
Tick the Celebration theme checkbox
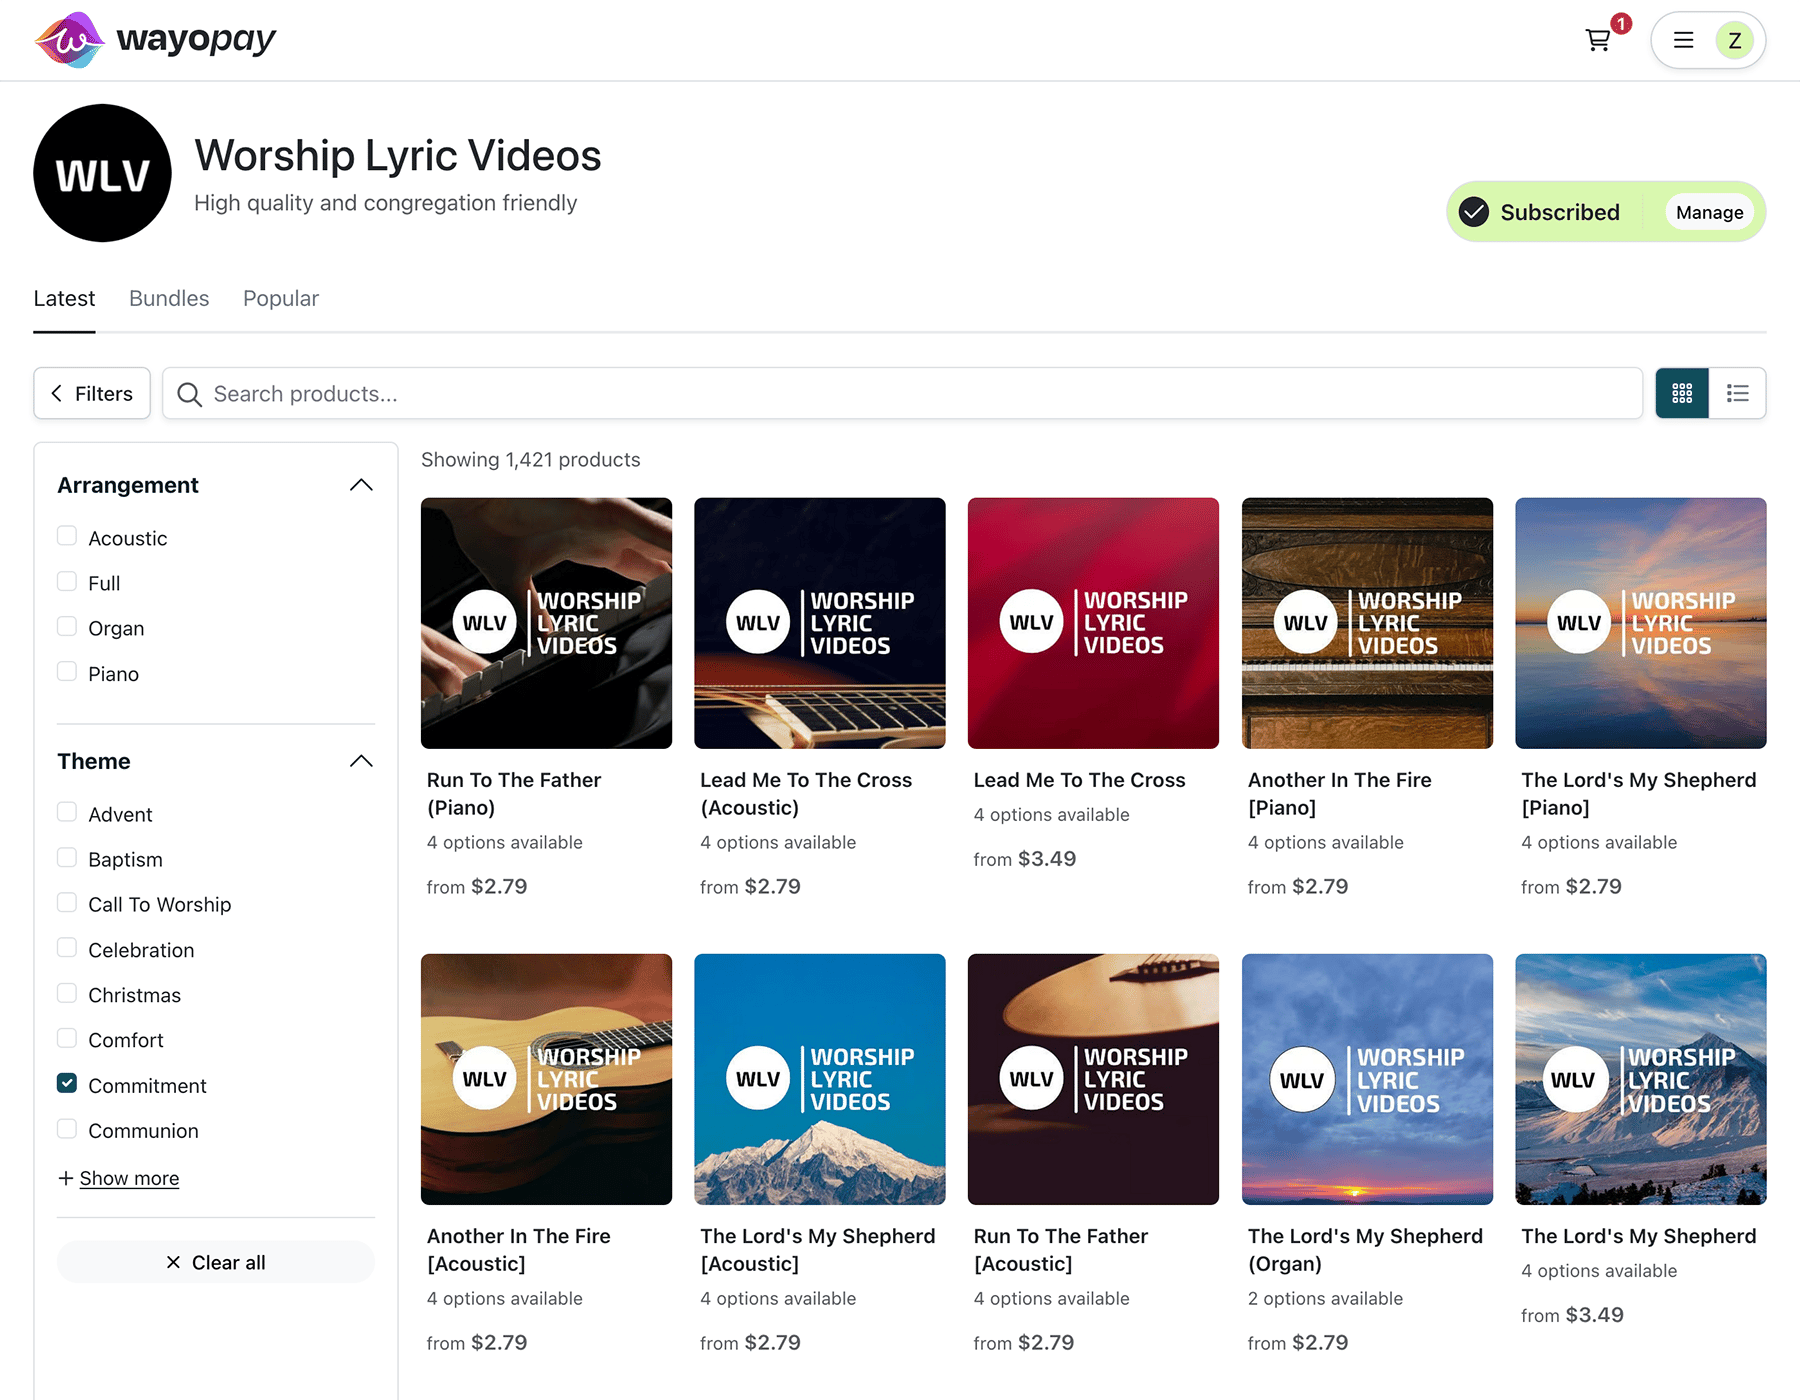(67, 948)
